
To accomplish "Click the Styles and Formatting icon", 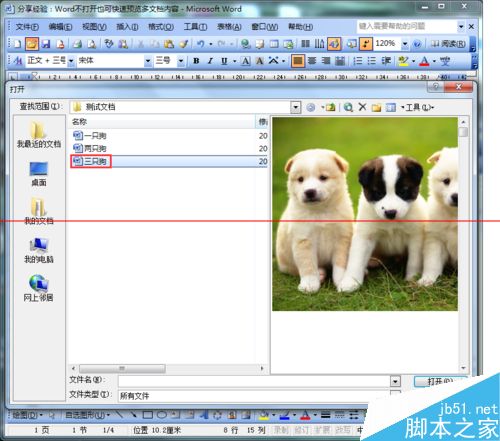I will click(18, 61).
